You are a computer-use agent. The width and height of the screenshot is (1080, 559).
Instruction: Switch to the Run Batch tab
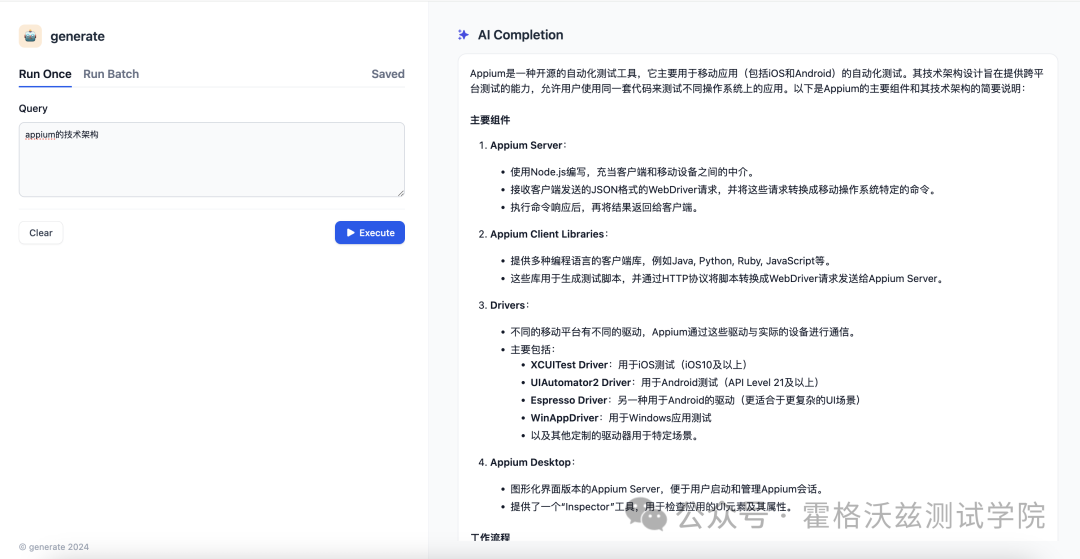(x=111, y=74)
